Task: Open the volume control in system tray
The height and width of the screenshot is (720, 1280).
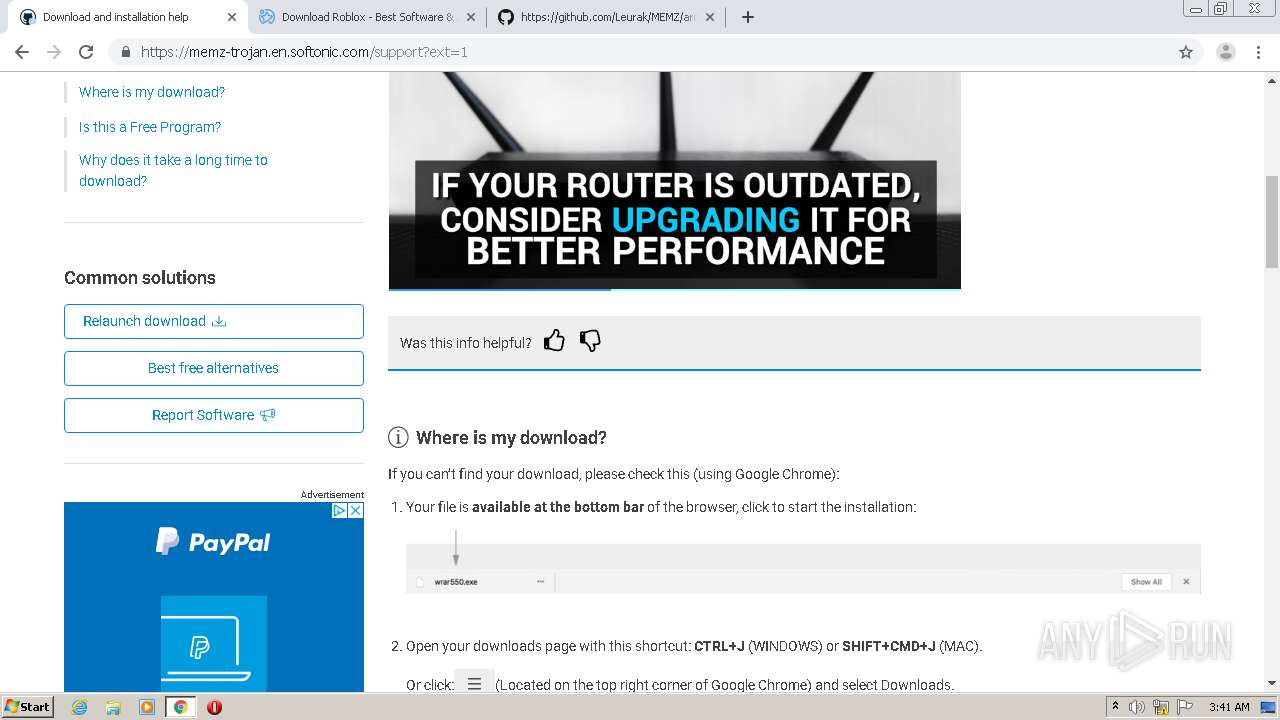Action: pyautogui.click(x=1138, y=707)
